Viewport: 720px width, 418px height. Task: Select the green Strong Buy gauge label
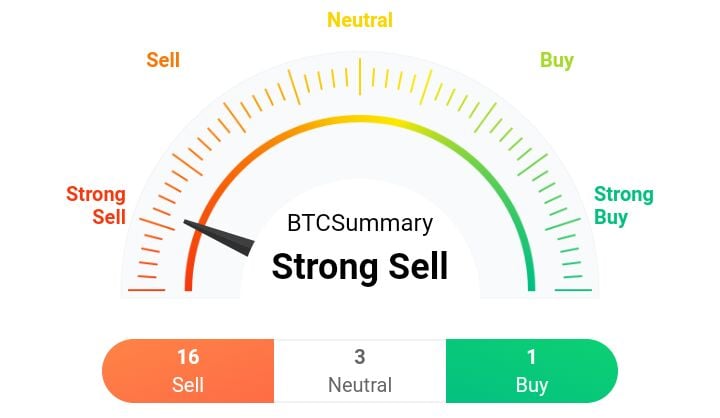[623, 205]
